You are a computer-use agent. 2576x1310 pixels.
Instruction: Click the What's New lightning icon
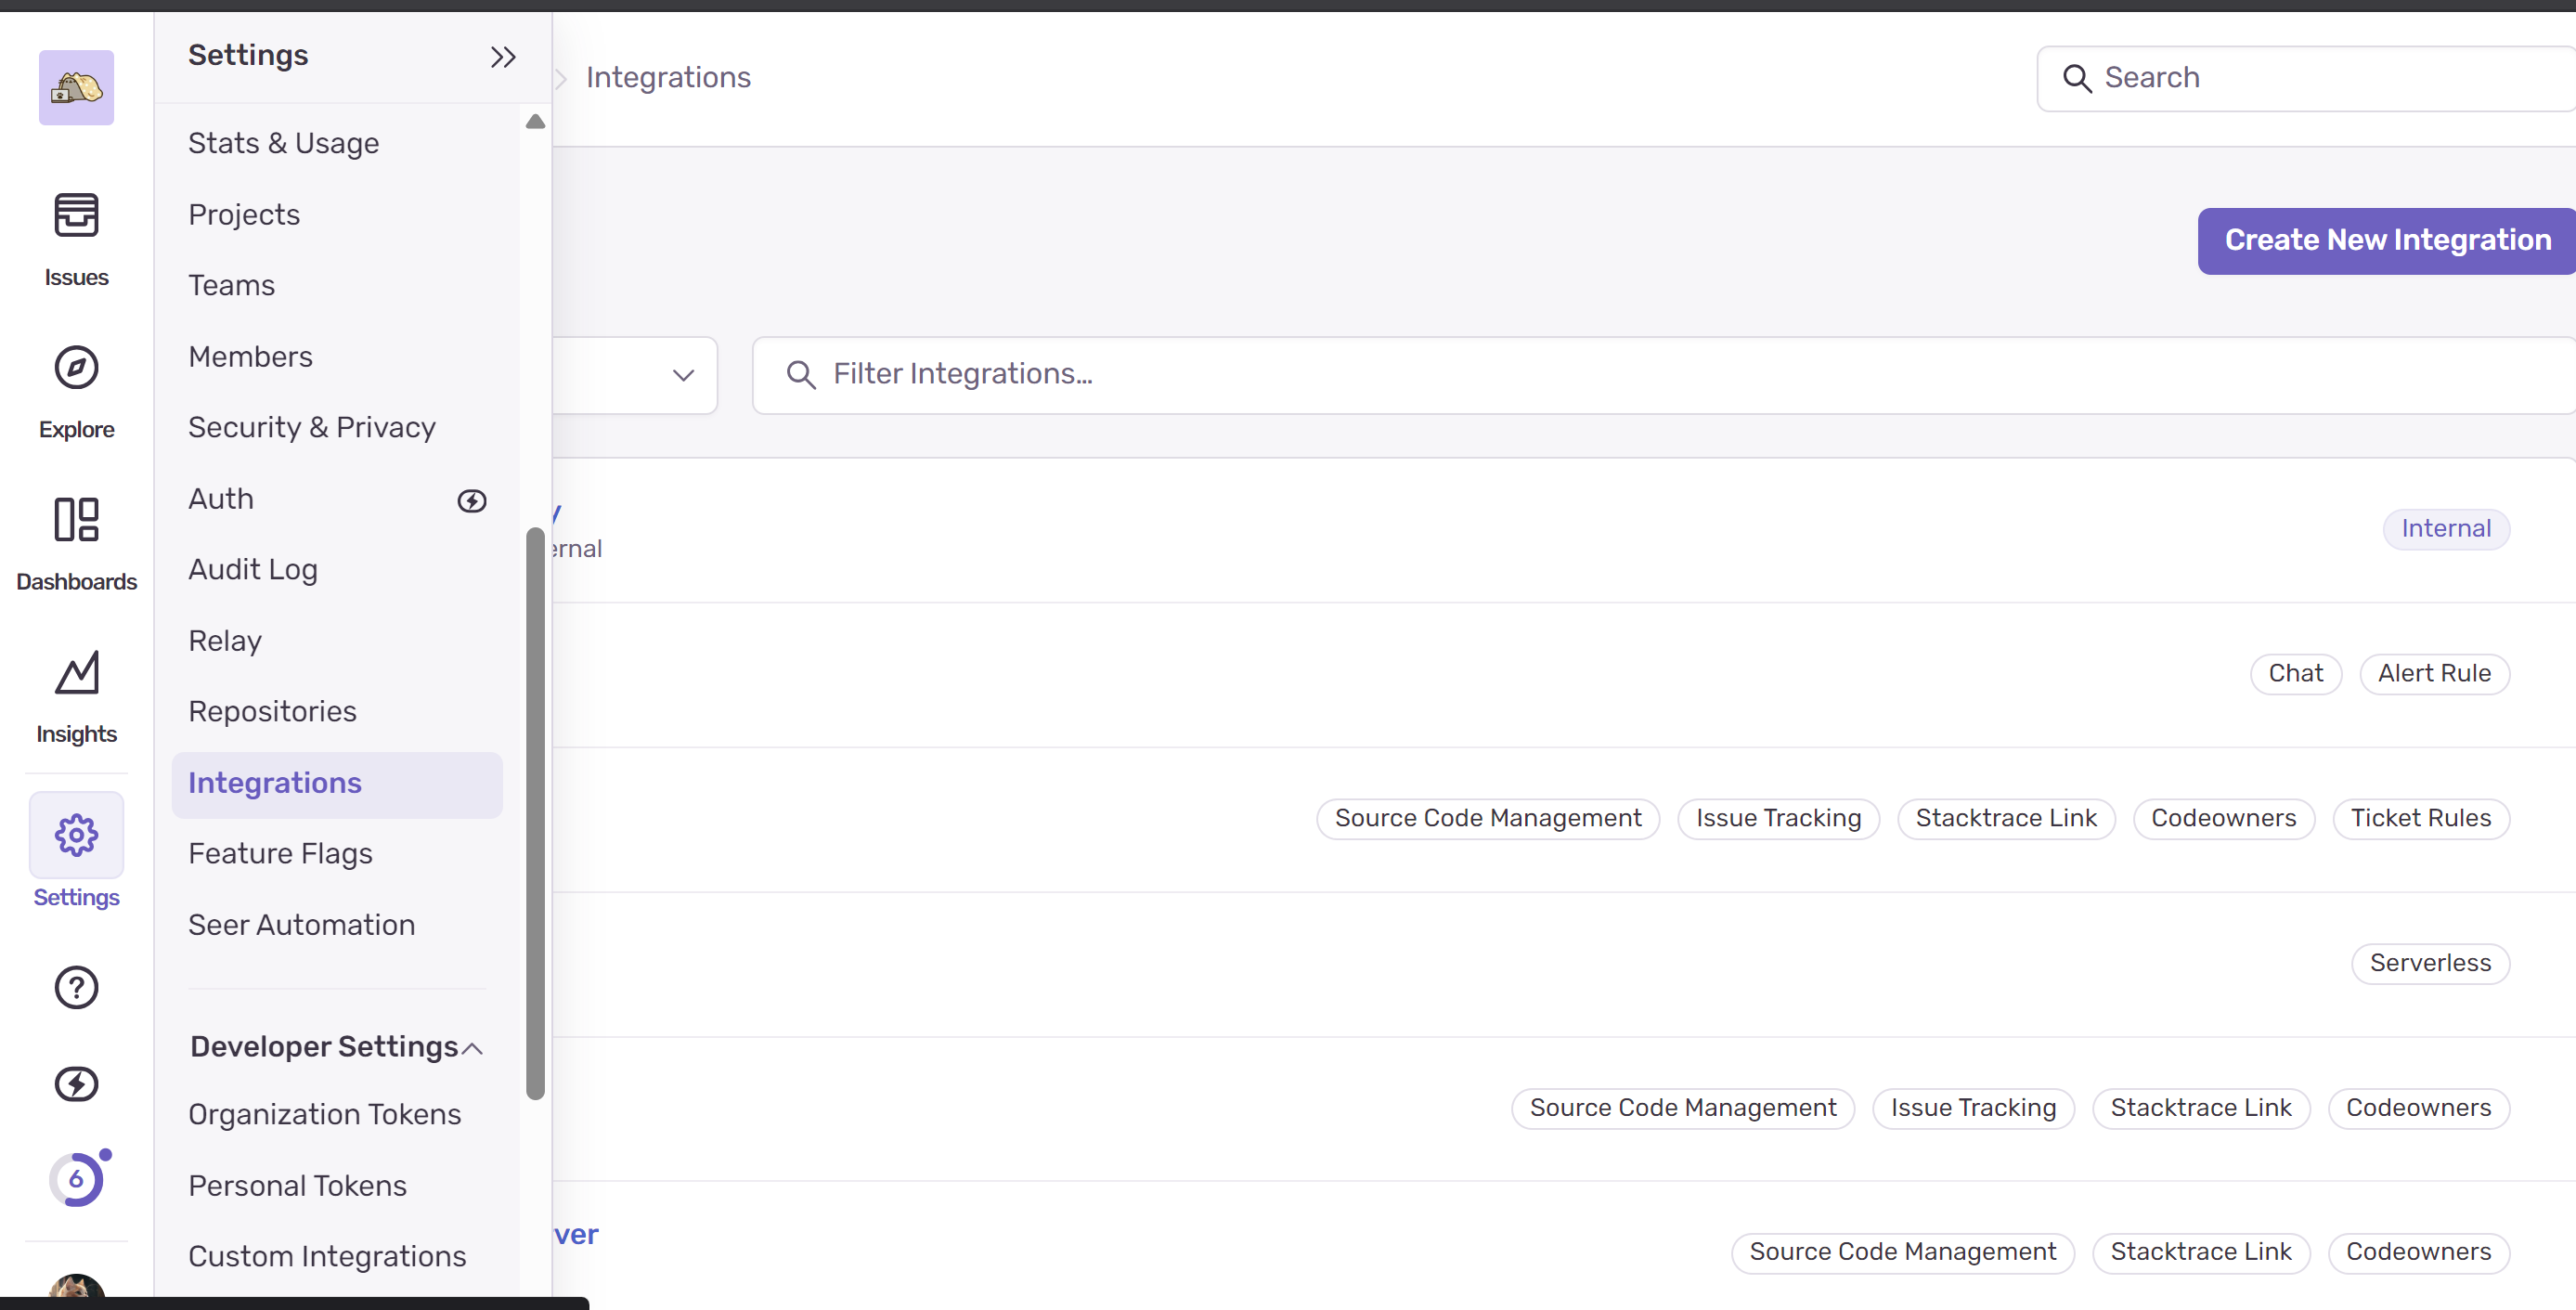click(x=76, y=1083)
